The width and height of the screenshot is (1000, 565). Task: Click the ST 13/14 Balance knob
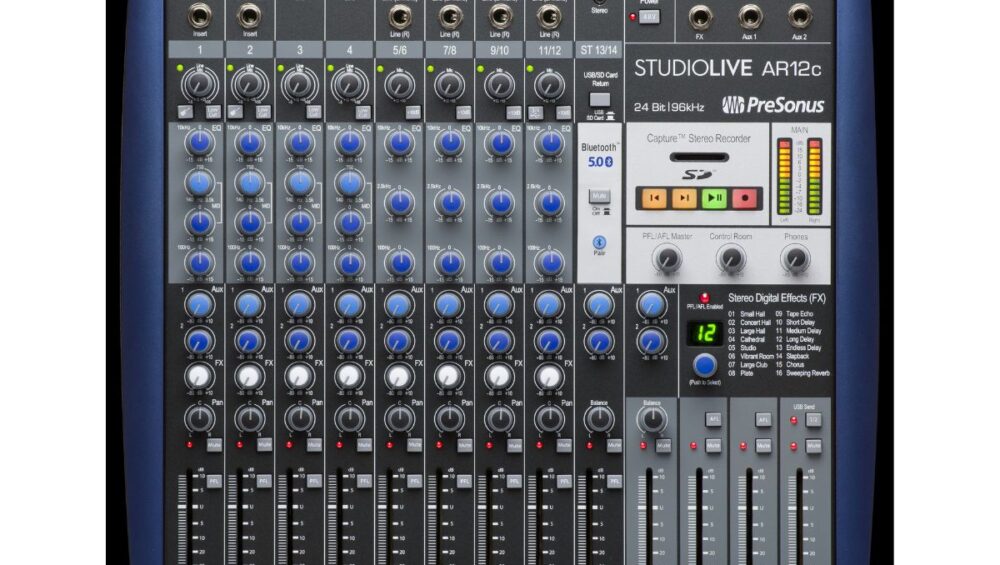pos(599,419)
